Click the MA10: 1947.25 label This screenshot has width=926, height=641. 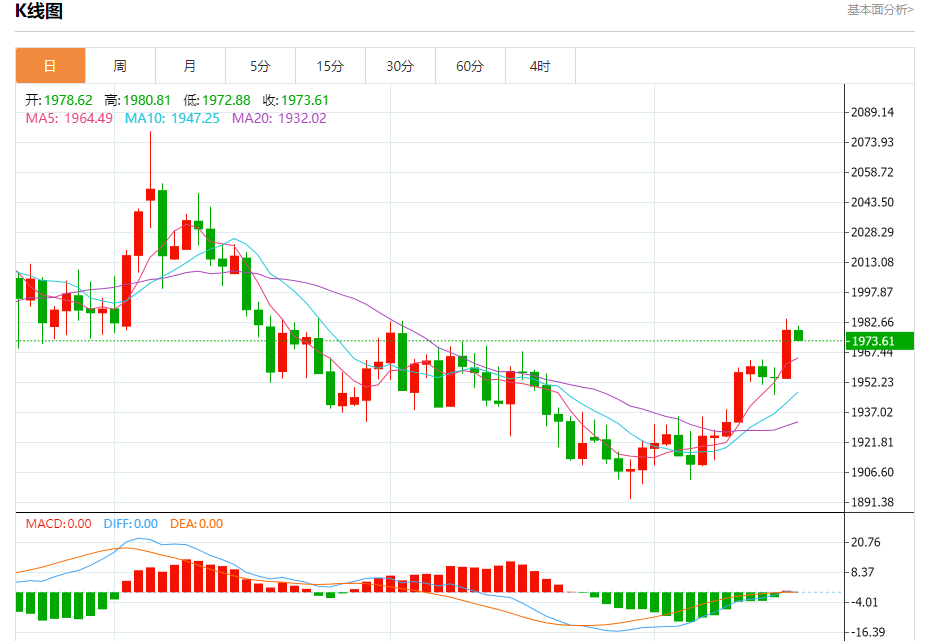[172, 118]
